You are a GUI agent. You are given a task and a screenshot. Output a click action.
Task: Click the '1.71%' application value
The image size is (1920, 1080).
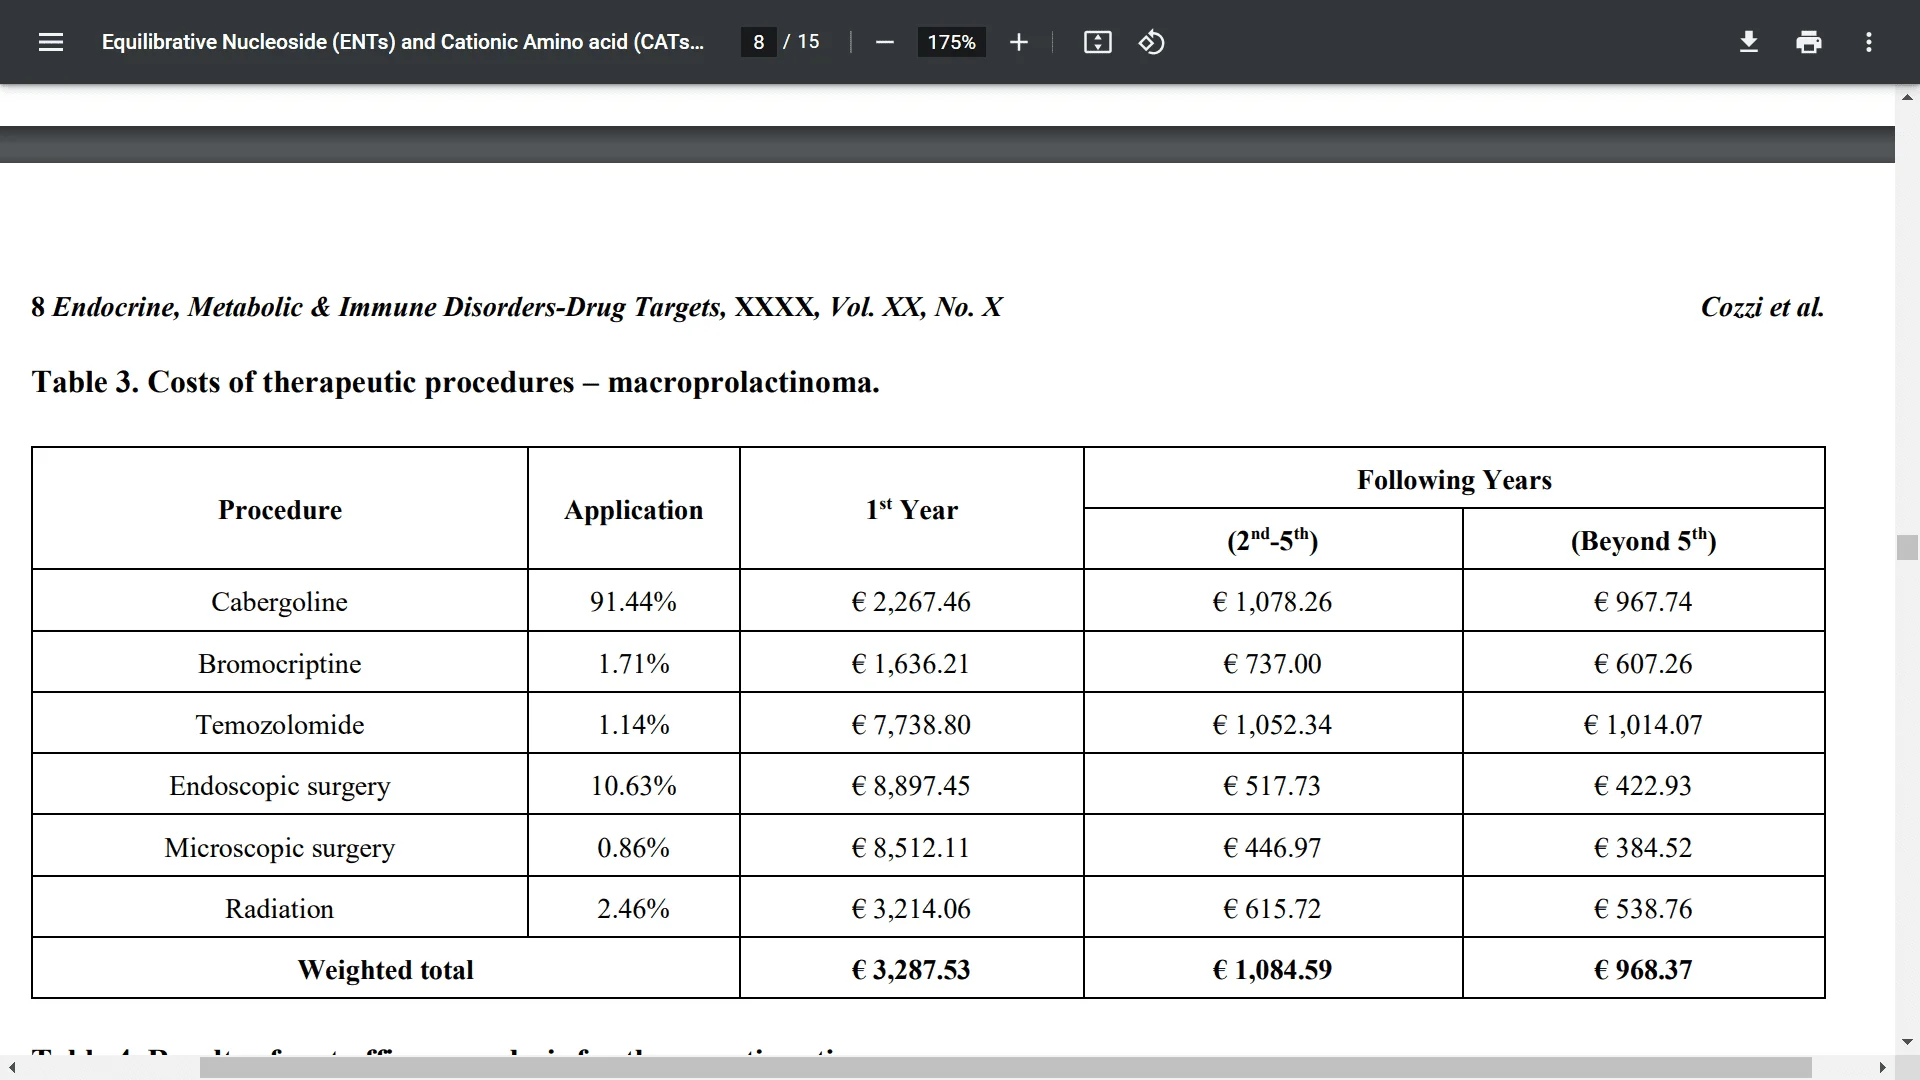(633, 664)
